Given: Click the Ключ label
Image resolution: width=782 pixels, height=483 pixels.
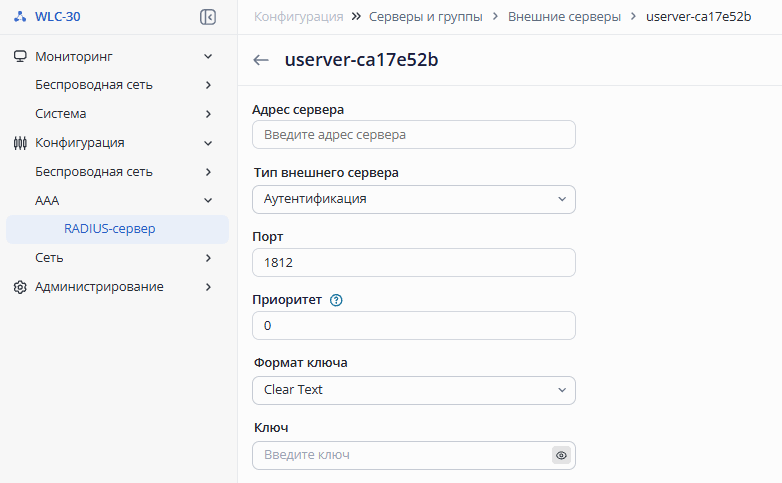Looking at the screenshot, I should tap(271, 428).
